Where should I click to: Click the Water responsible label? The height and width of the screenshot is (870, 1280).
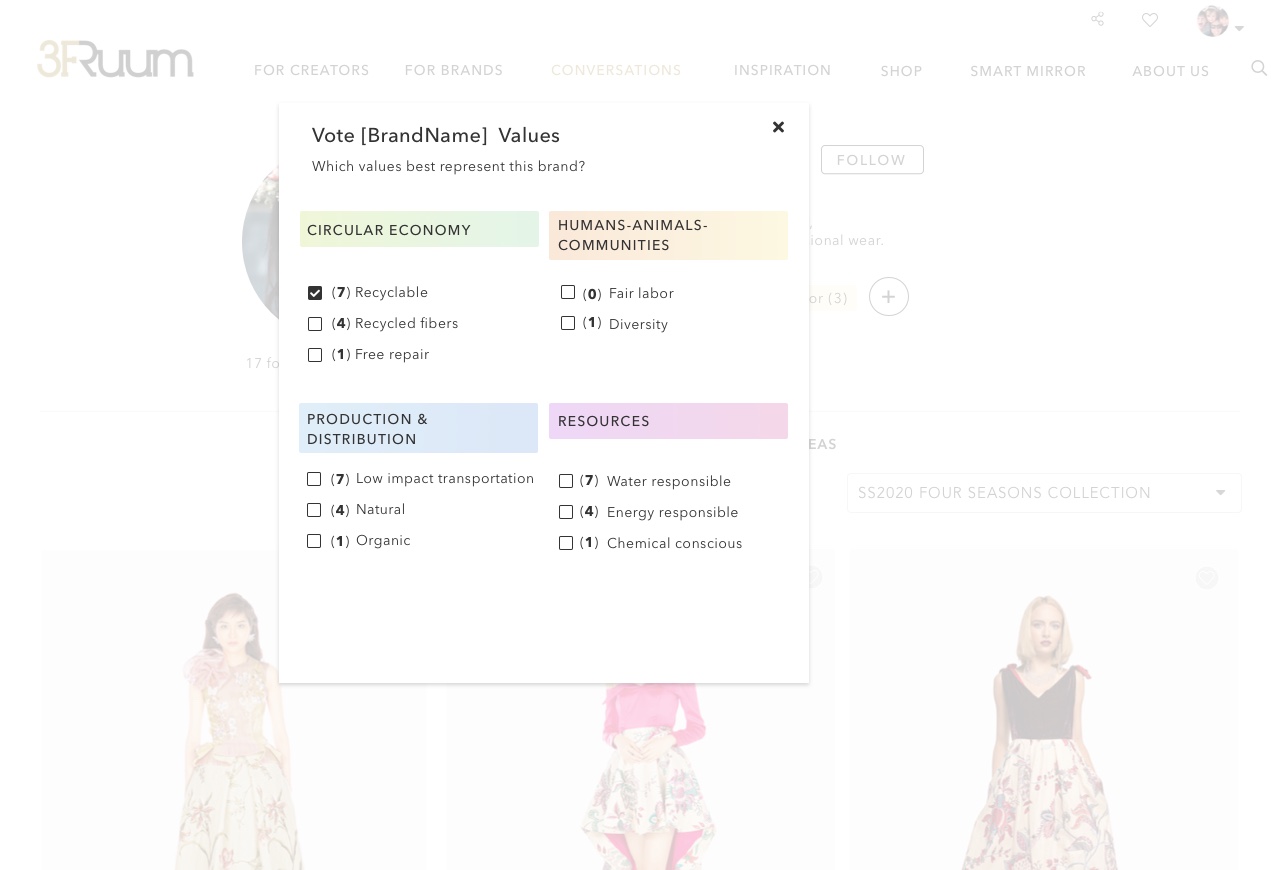[669, 482]
